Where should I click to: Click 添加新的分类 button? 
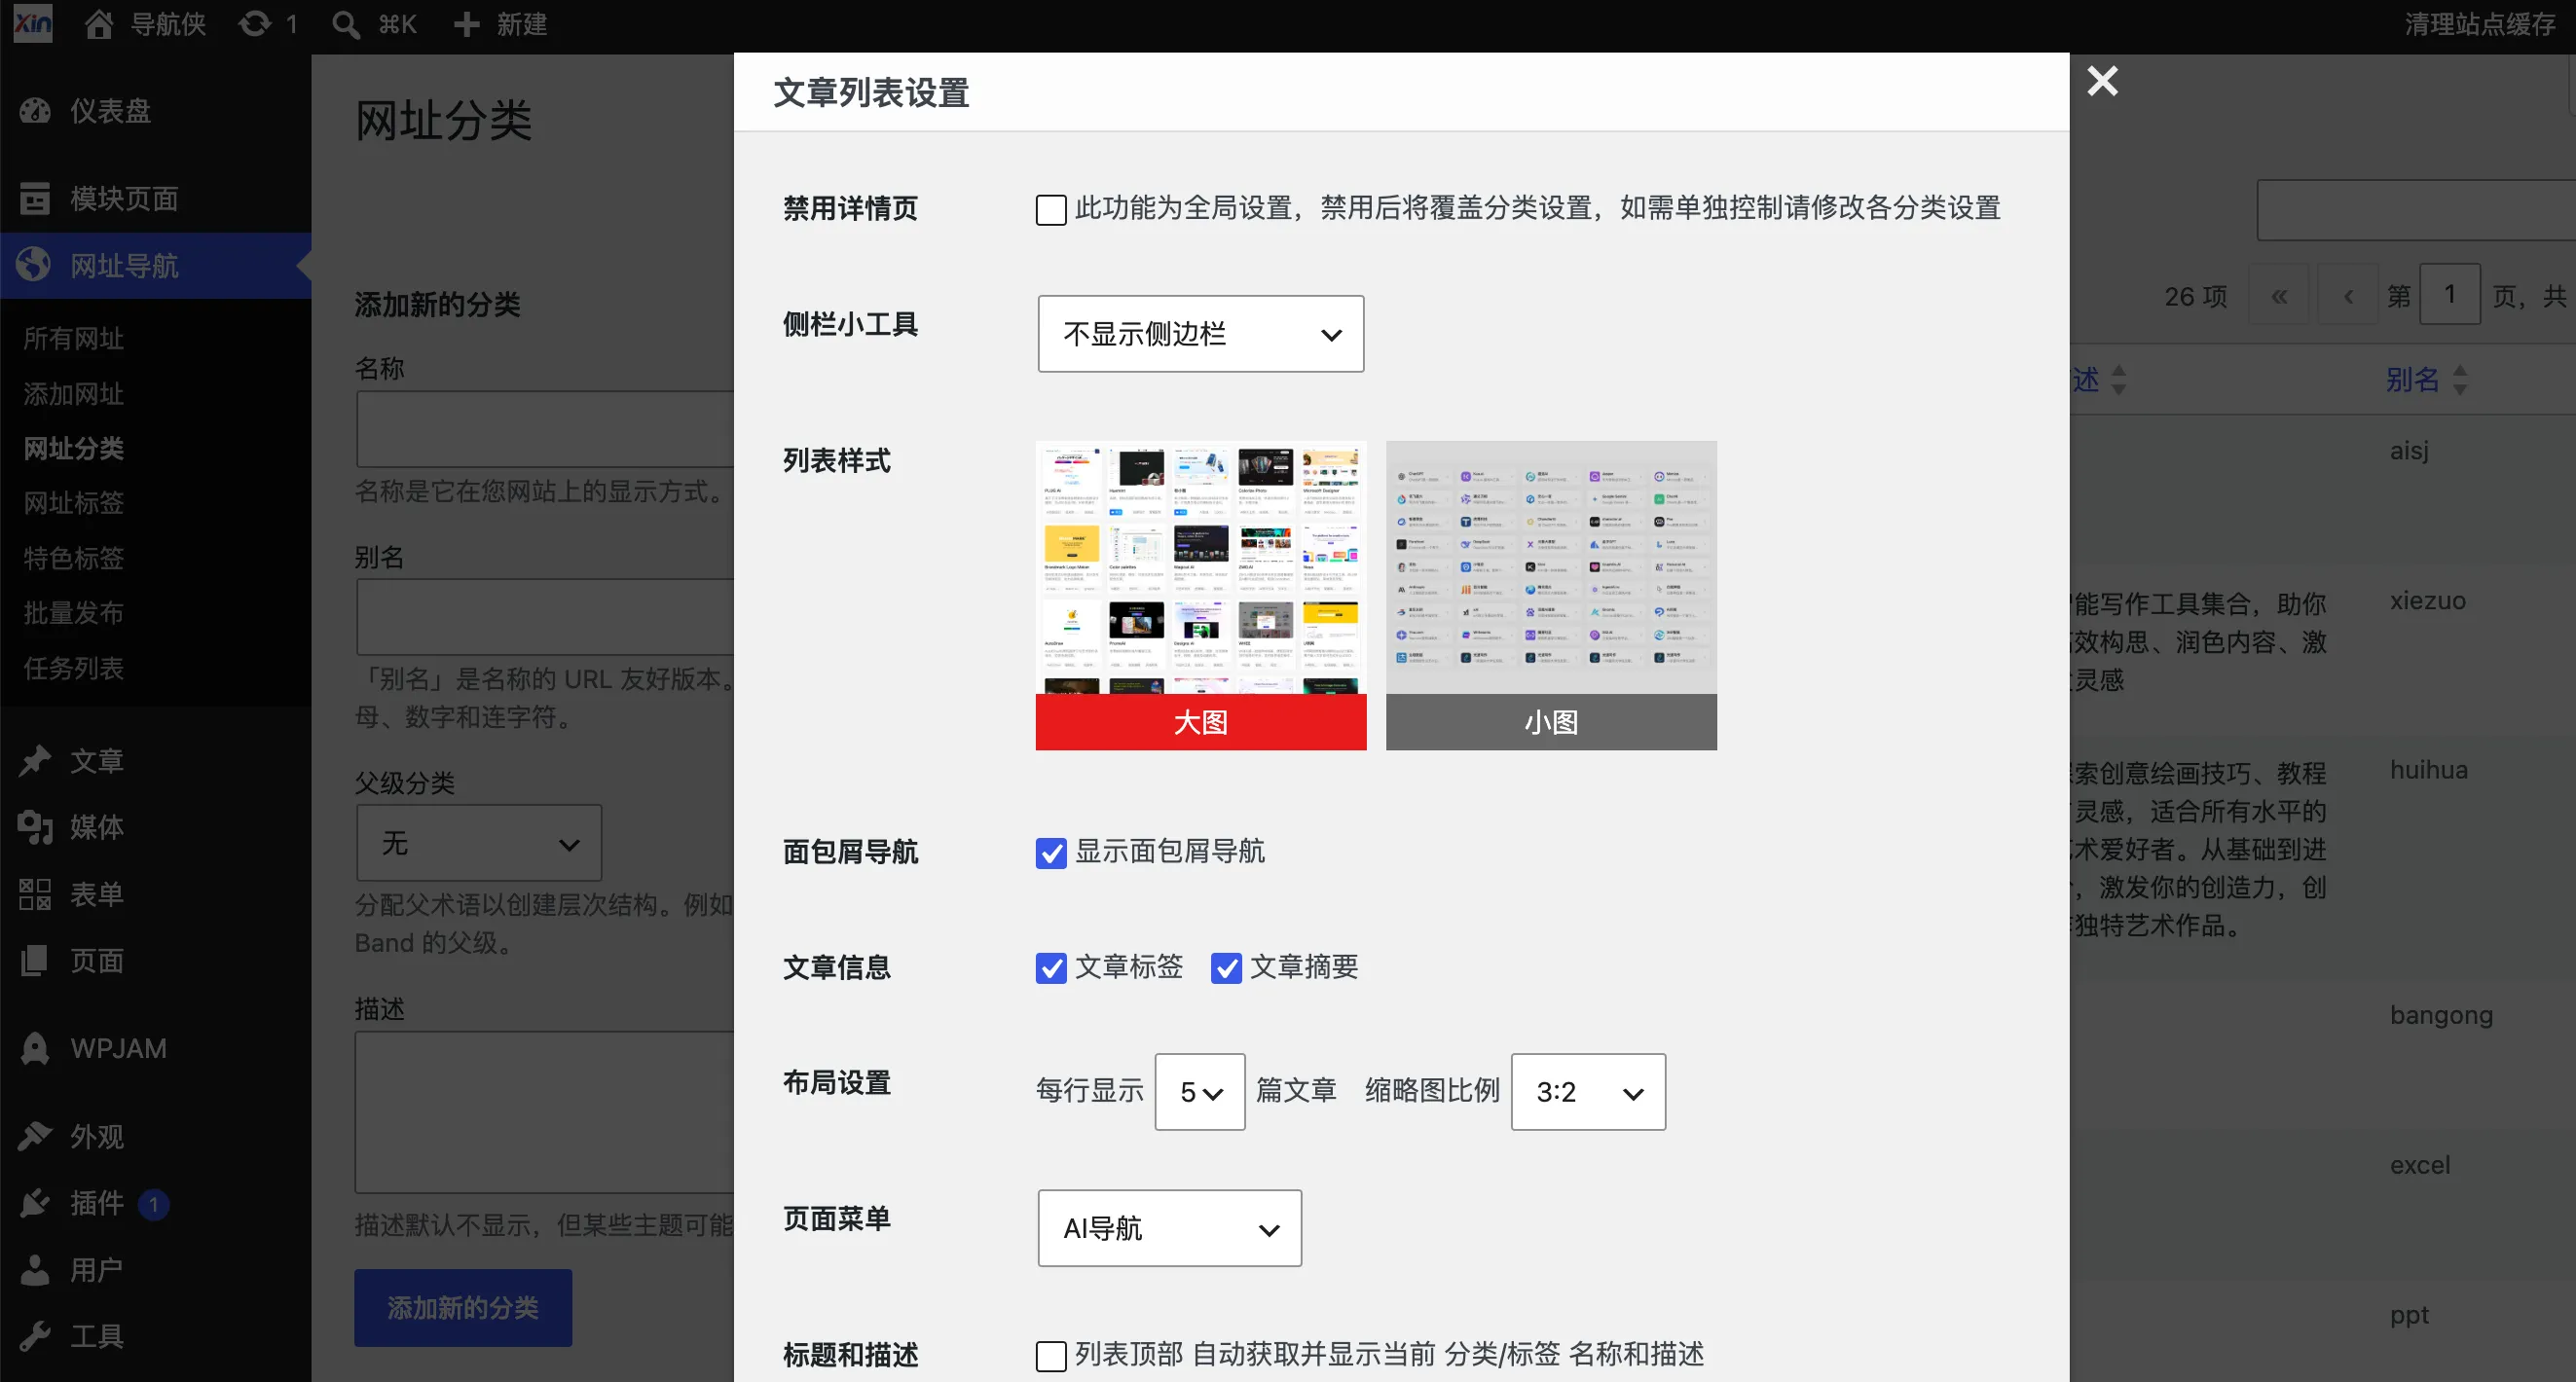[x=463, y=1308]
